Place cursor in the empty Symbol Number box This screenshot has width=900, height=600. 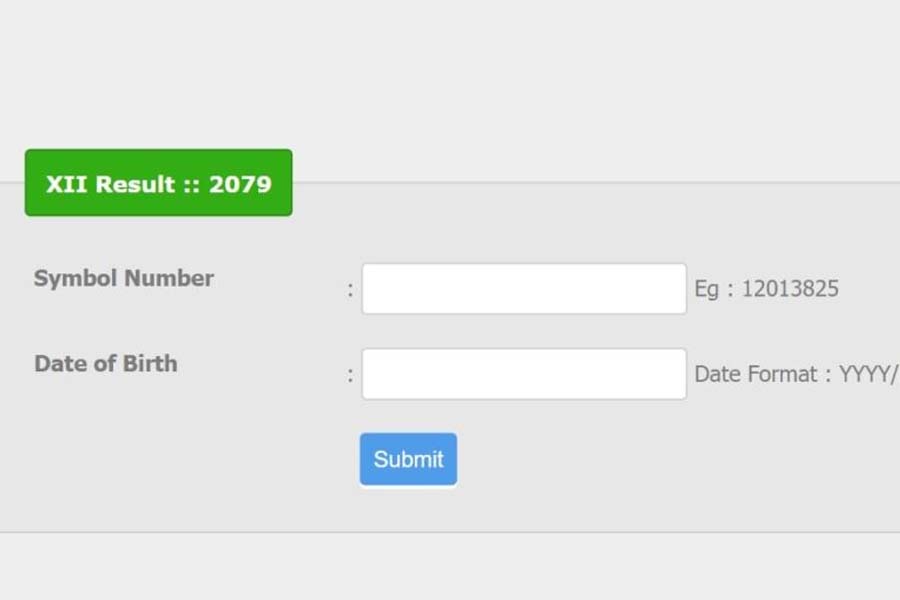pos(524,289)
